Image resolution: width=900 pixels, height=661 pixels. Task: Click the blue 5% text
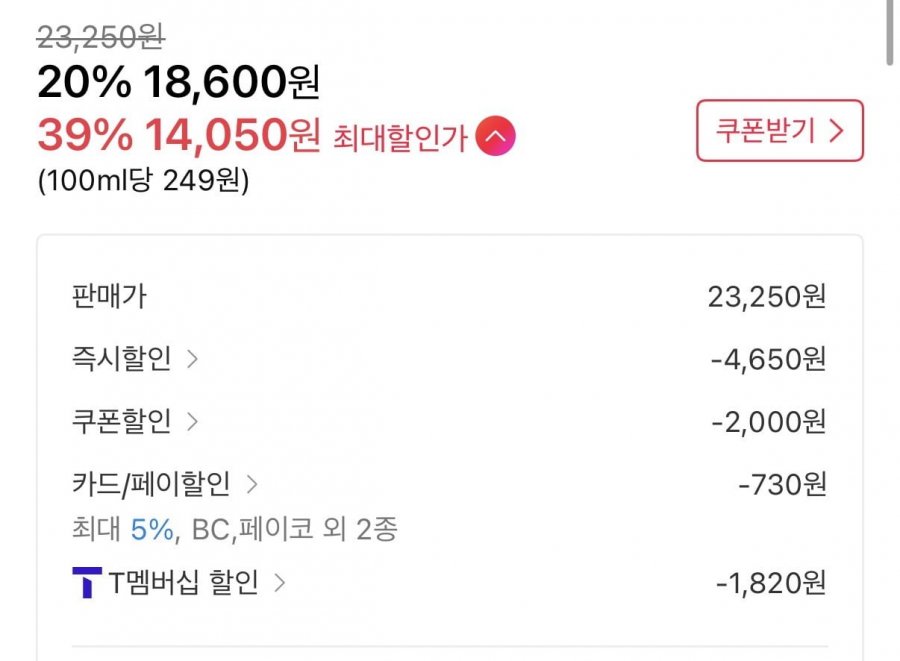coord(151,529)
